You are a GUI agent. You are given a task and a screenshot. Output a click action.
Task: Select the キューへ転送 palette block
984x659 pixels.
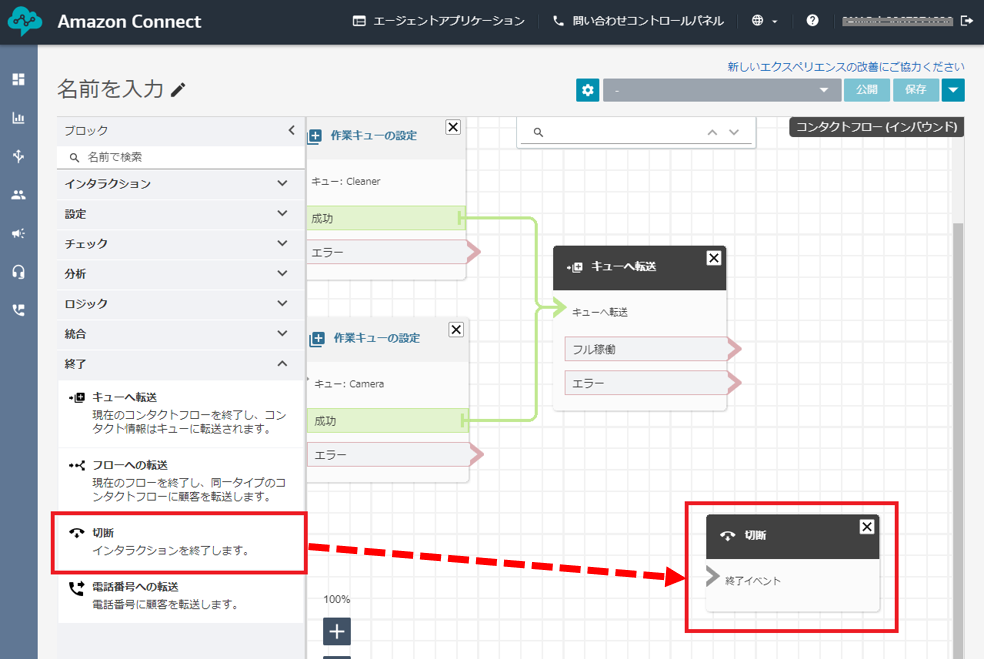(181, 413)
